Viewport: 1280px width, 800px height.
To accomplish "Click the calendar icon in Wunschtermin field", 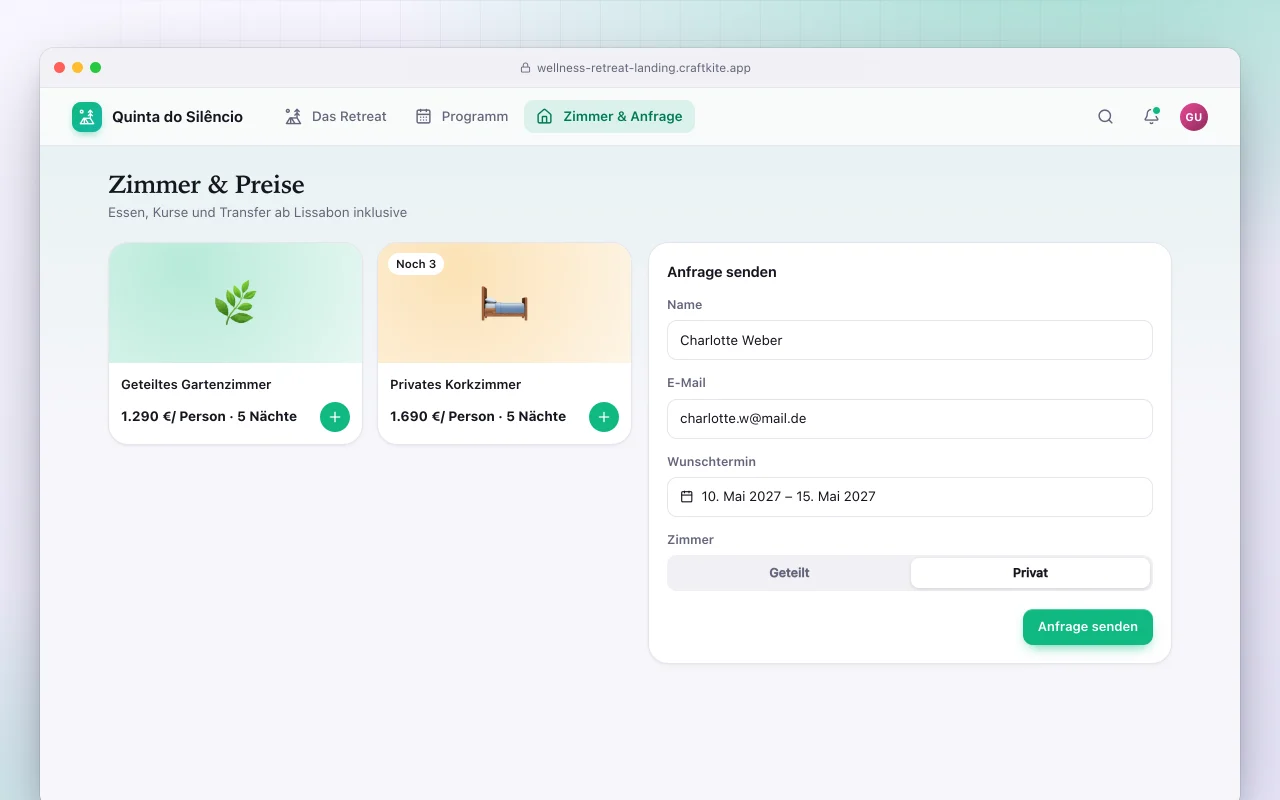I will [x=687, y=497].
